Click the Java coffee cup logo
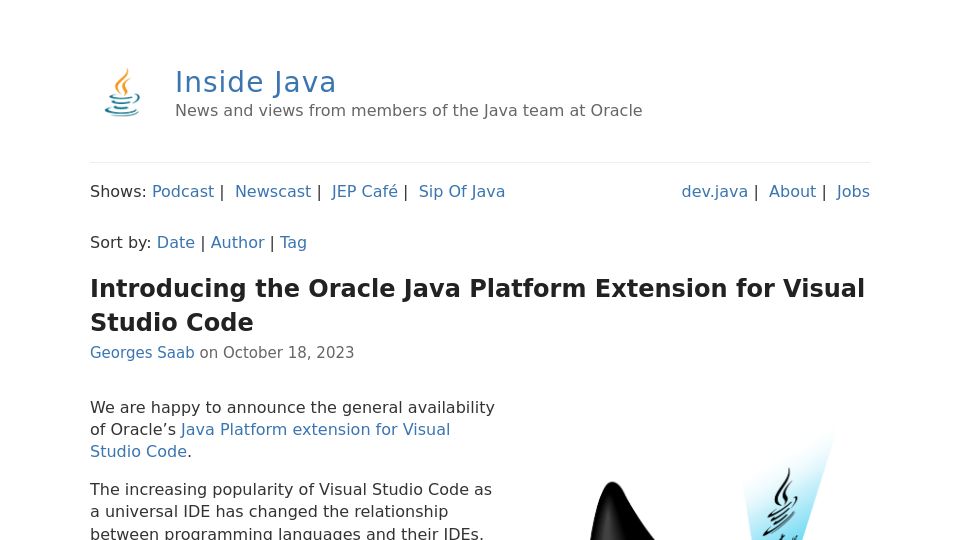 point(122,92)
